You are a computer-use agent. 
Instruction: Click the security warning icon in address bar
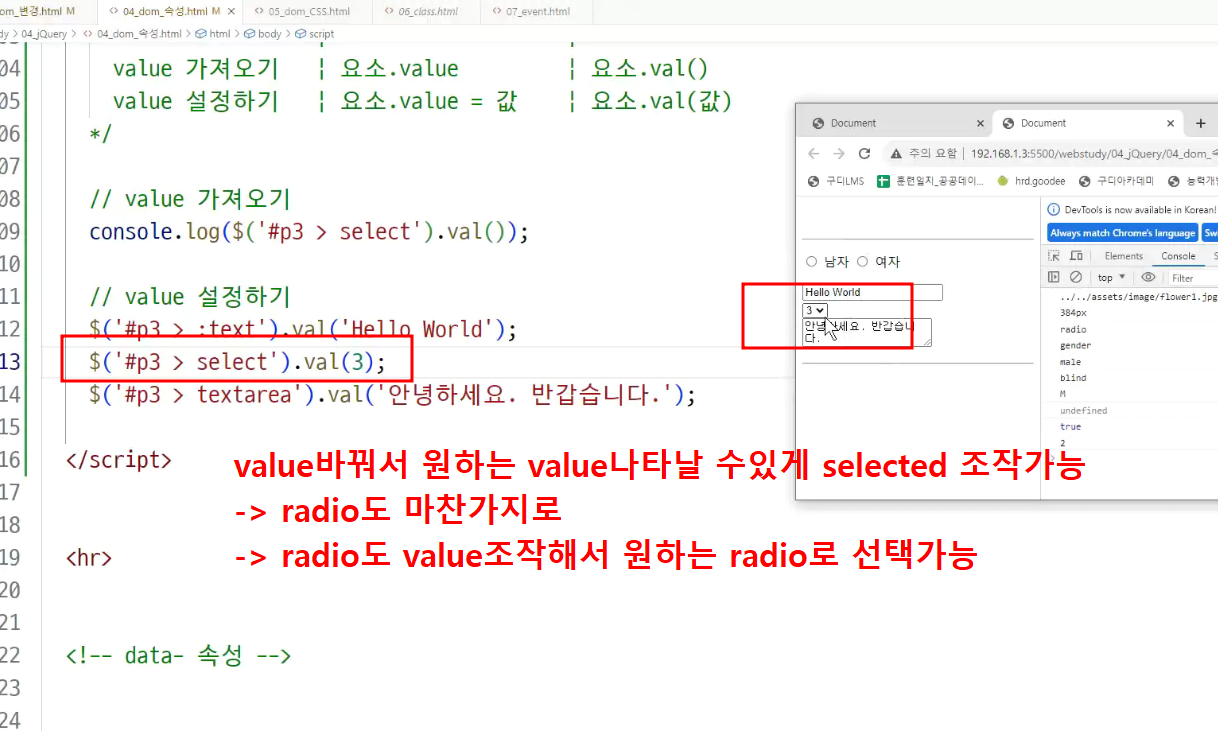pyautogui.click(x=896, y=153)
